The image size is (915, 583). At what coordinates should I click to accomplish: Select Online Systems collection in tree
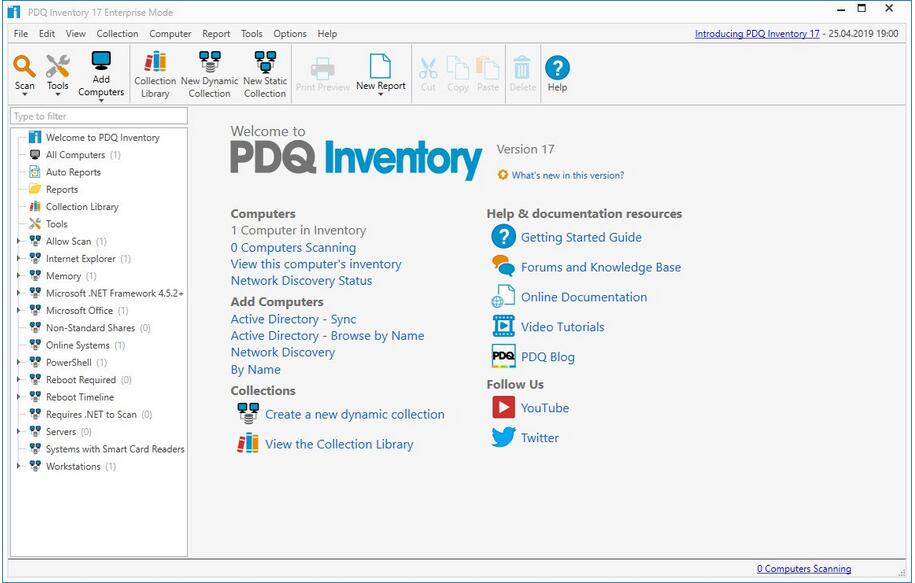78,345
